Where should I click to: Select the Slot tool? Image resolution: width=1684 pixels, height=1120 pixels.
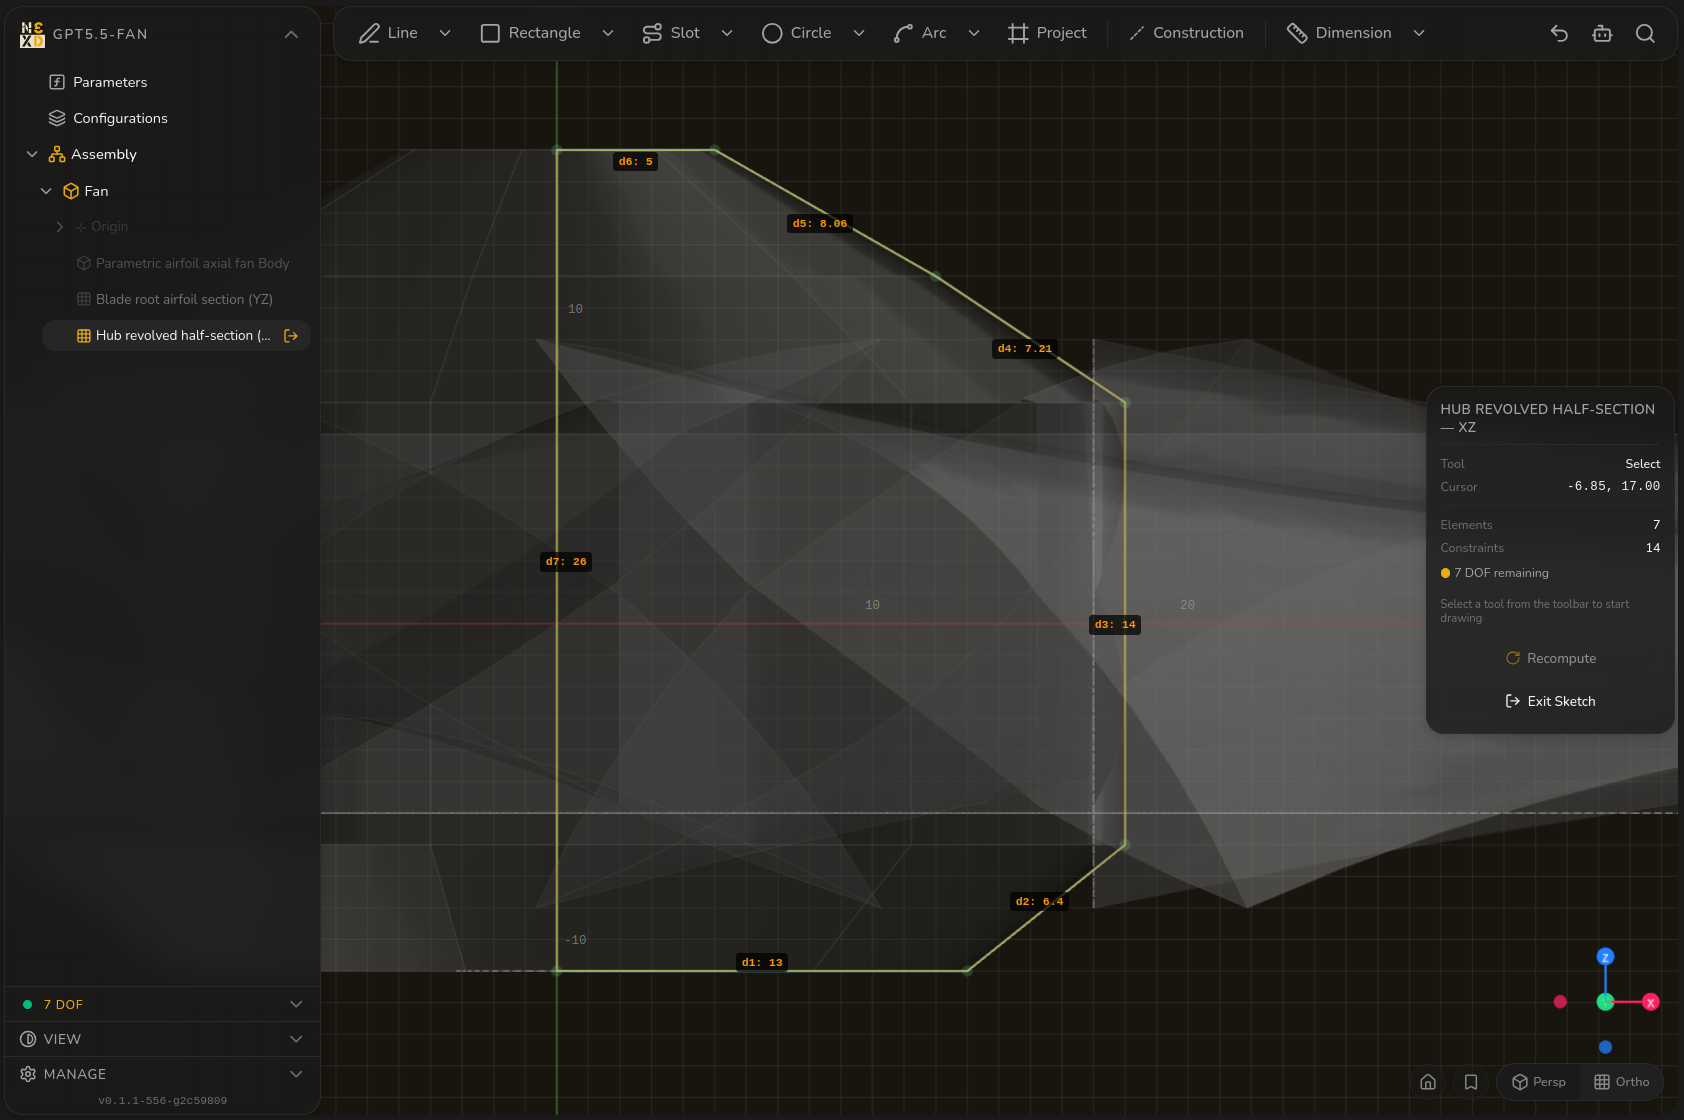click(x=671, y=33)
